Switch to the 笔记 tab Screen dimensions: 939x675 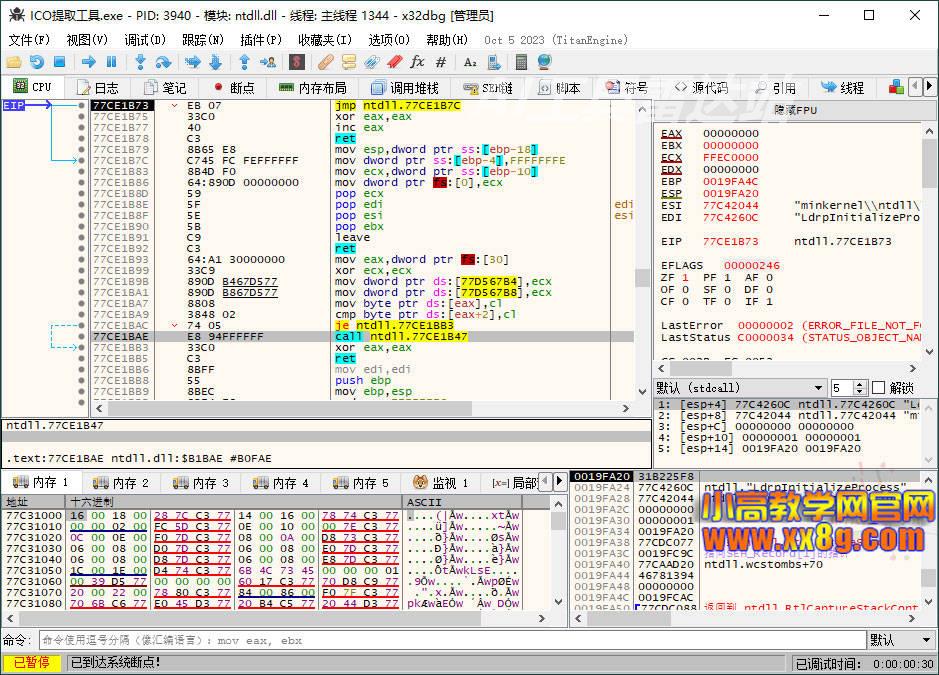click(x=166, y=88)
